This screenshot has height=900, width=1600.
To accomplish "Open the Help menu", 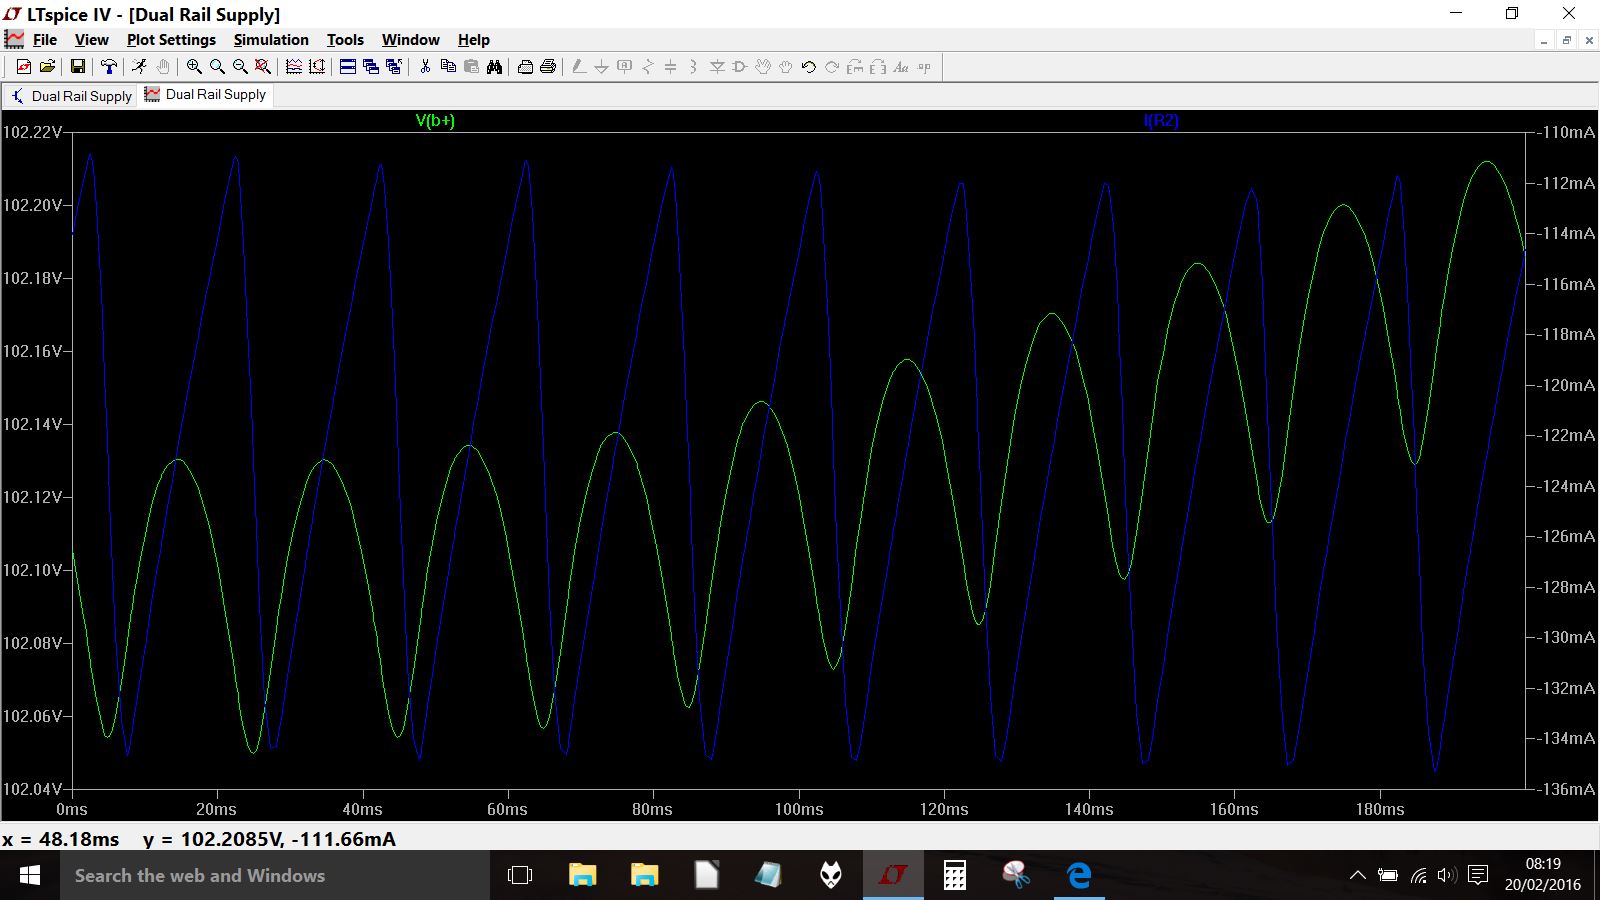I will [474, 40].
